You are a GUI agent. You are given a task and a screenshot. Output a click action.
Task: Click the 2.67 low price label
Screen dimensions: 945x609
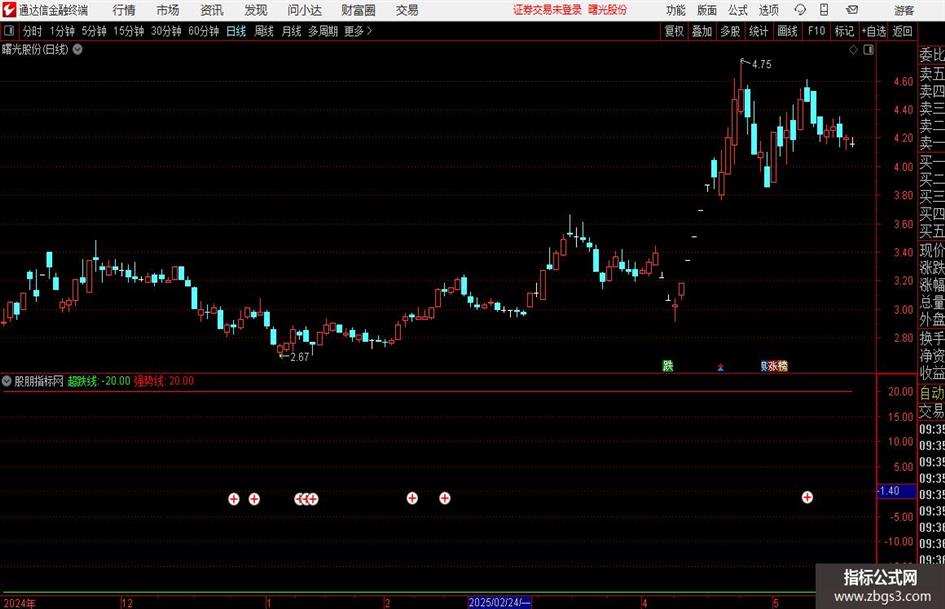coord(300,357)
